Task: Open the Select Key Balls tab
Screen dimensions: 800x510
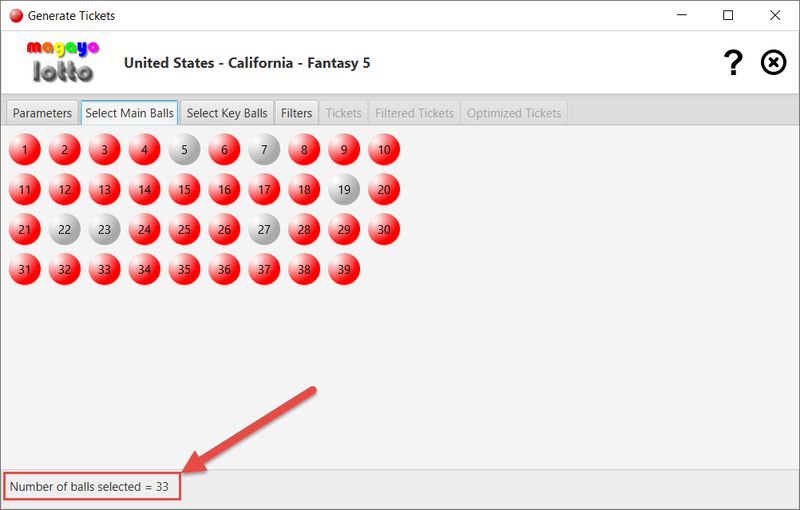Action: [227, 113]
